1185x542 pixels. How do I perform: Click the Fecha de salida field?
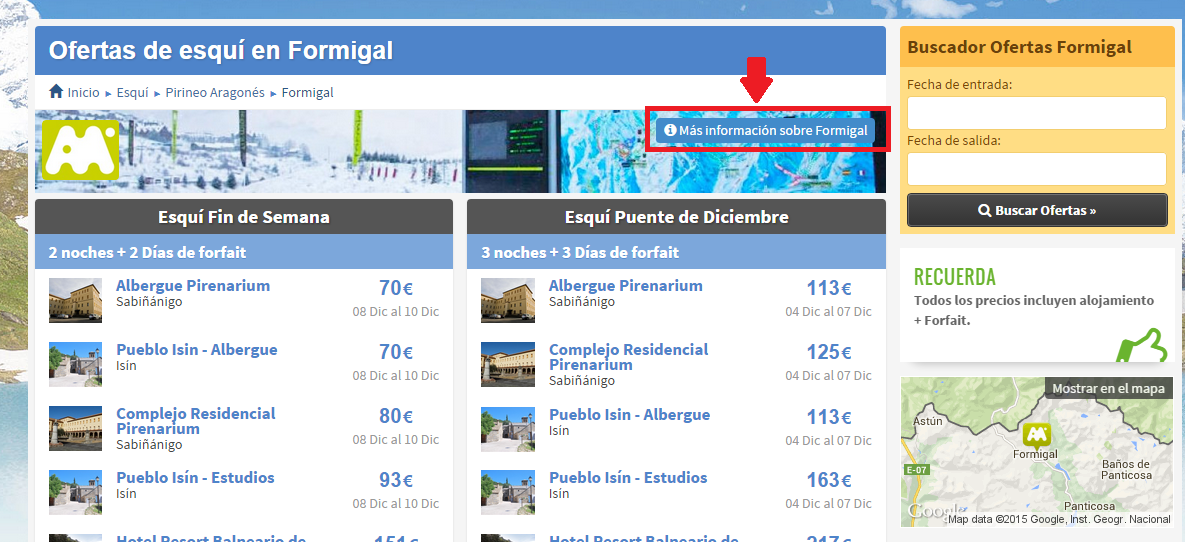1037,169
